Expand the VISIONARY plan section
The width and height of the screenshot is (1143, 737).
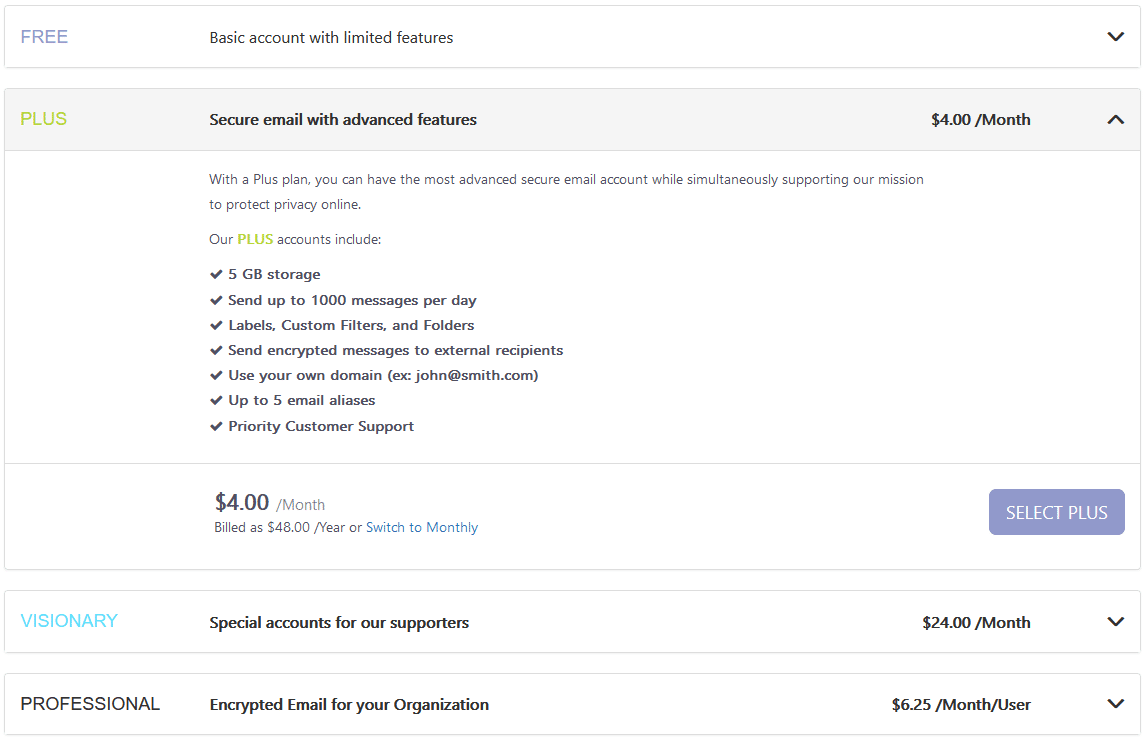coord(1115,621)
